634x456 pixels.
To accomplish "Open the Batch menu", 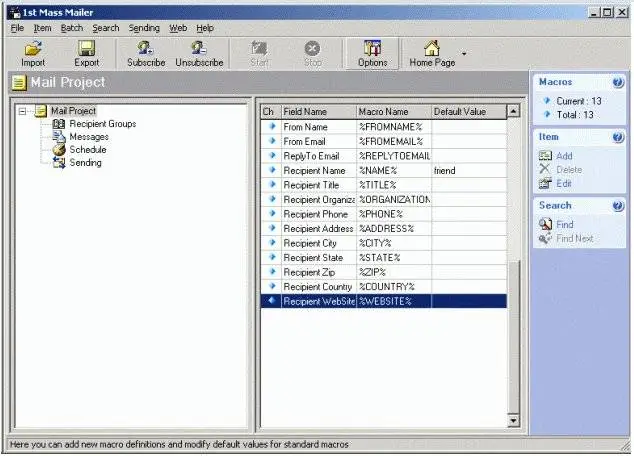I will point(72,28).
